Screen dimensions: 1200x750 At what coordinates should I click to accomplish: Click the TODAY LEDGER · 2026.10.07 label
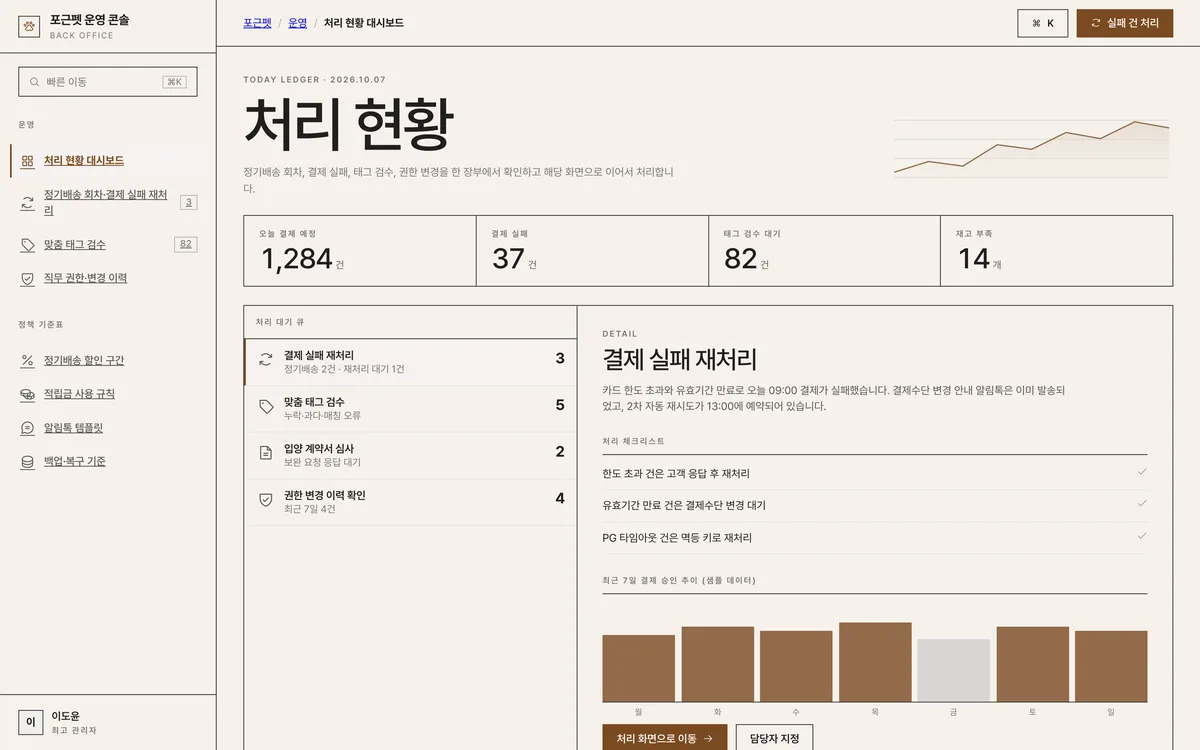point(314,79)
